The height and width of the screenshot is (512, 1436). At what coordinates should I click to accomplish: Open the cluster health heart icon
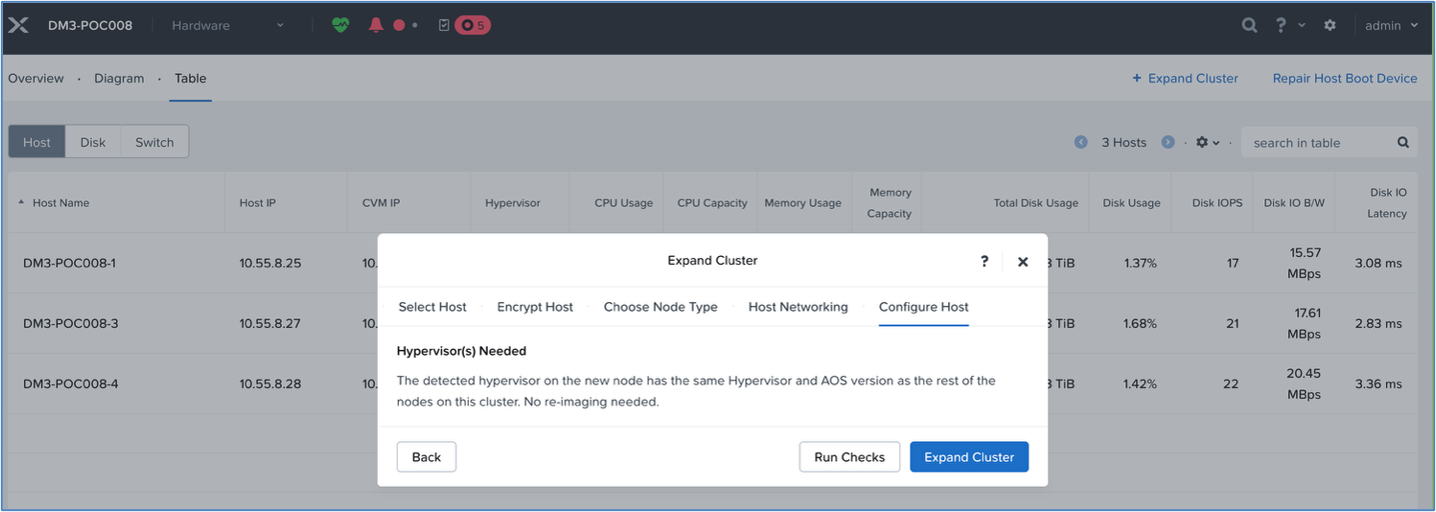click(341, 25)
